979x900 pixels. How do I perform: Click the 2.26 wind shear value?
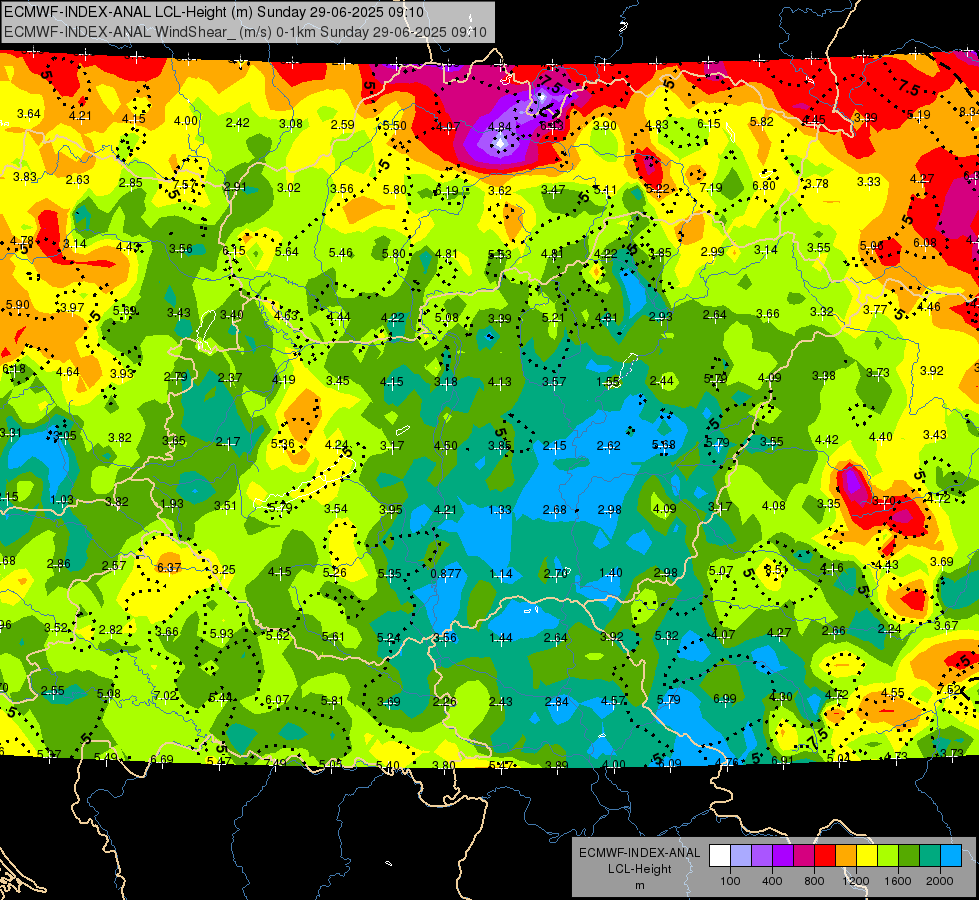(445, 702)
